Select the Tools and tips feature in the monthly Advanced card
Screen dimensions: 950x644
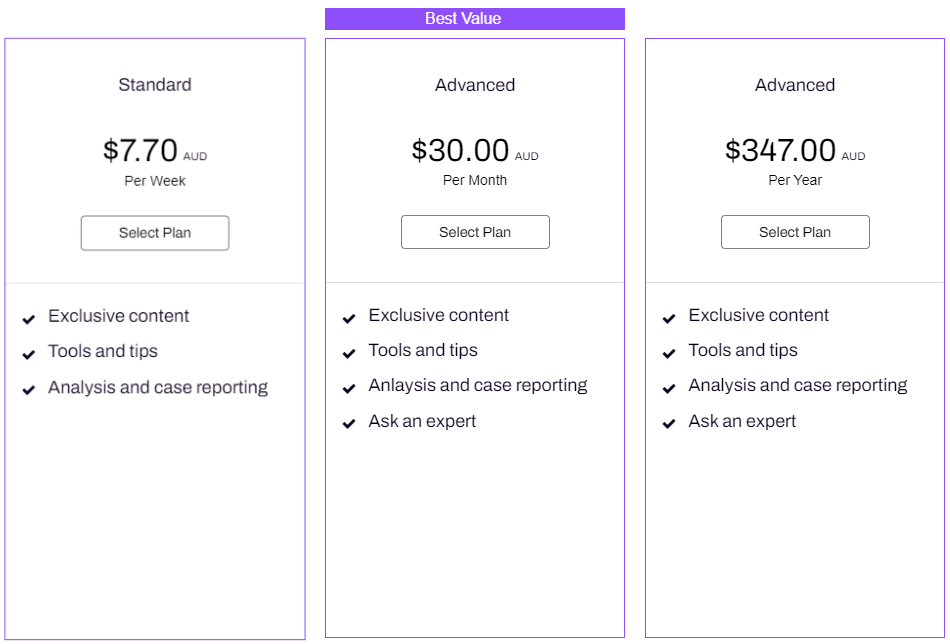(423, 350)
